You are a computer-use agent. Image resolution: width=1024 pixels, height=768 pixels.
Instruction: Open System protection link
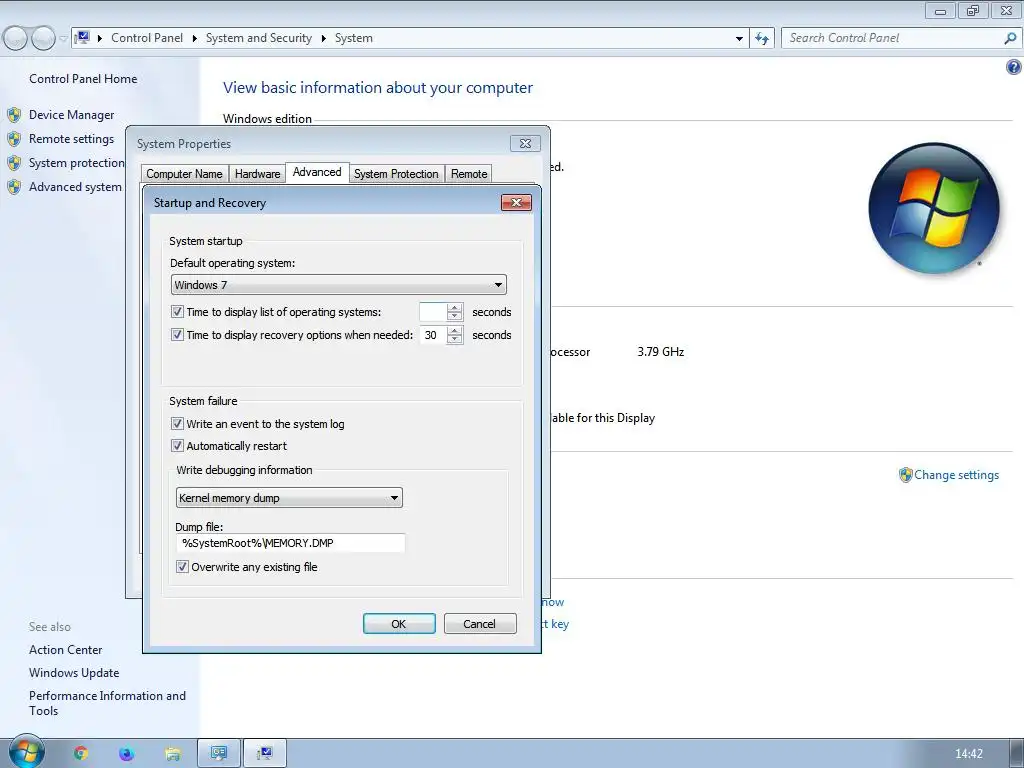tap(76, 163)
